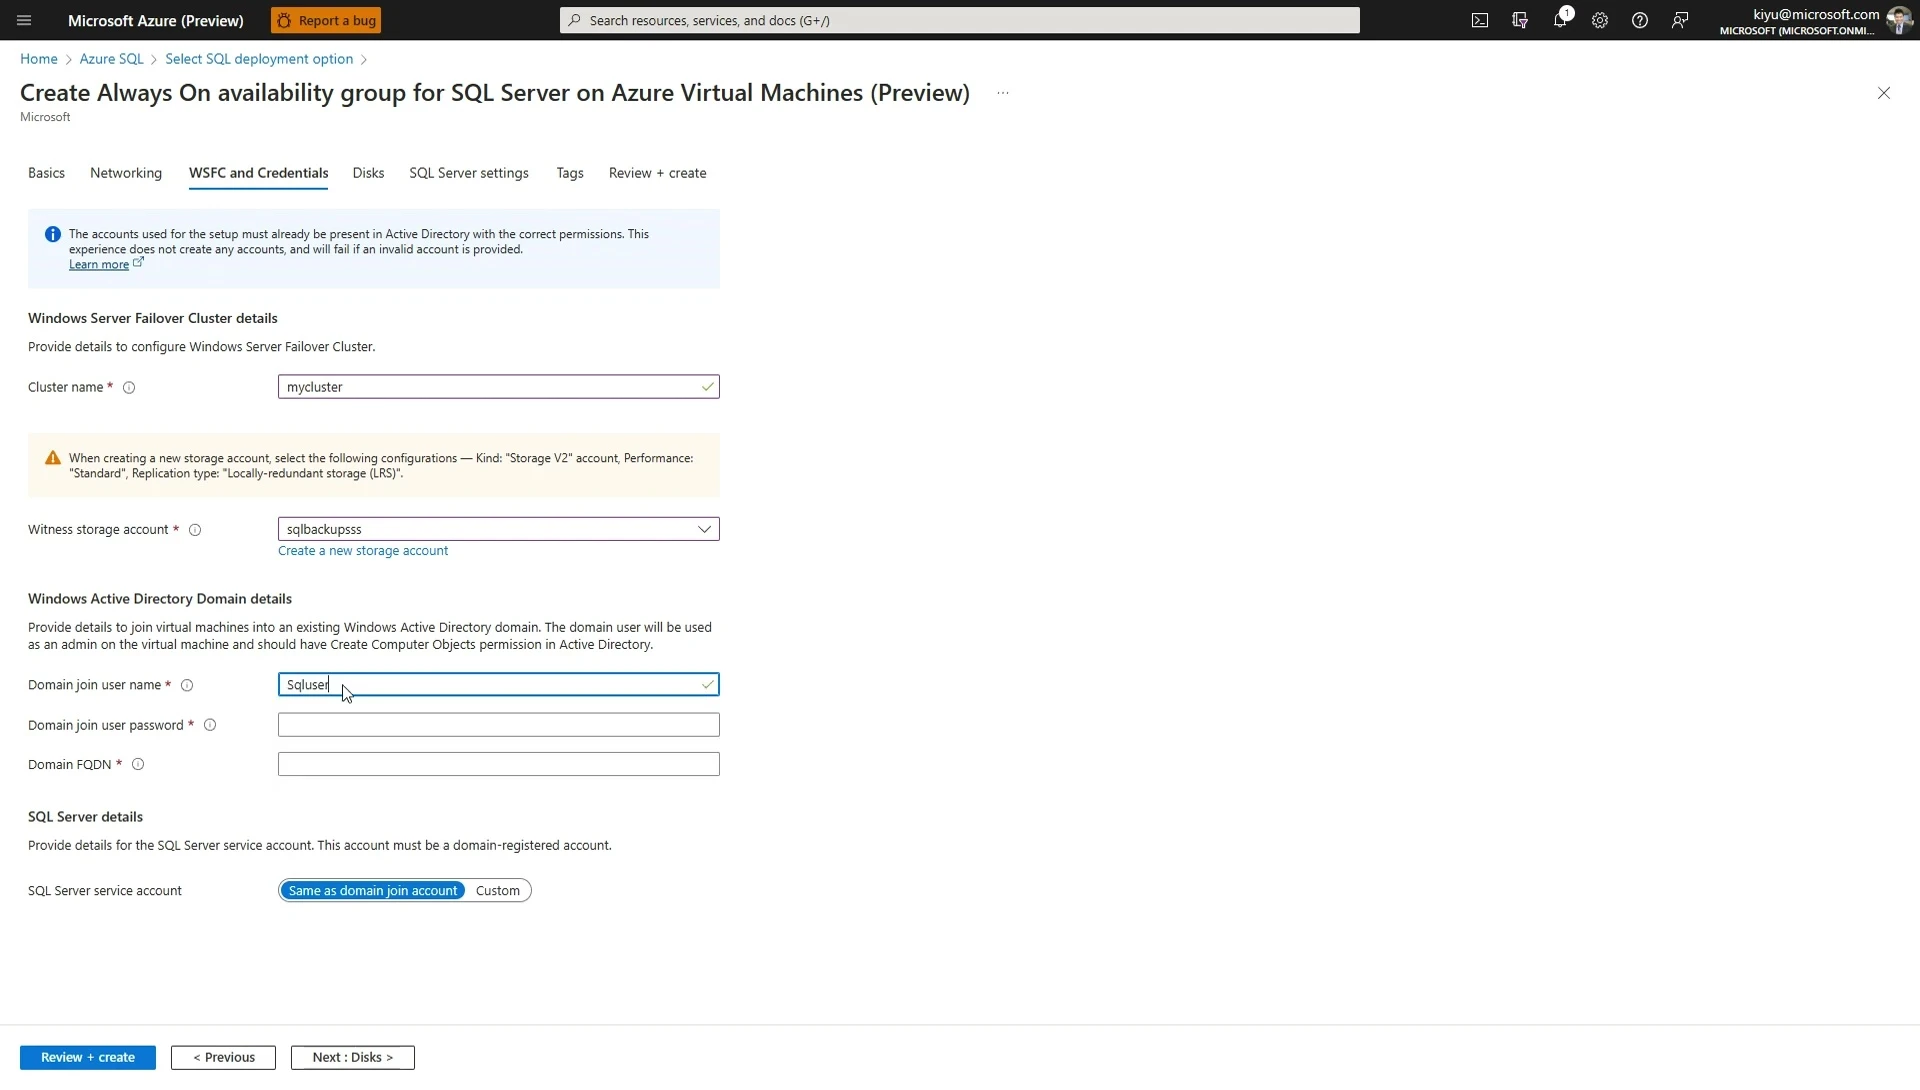Open the Tags tab
Screen dimensions: 1920x1090
[x=570, y=173]
